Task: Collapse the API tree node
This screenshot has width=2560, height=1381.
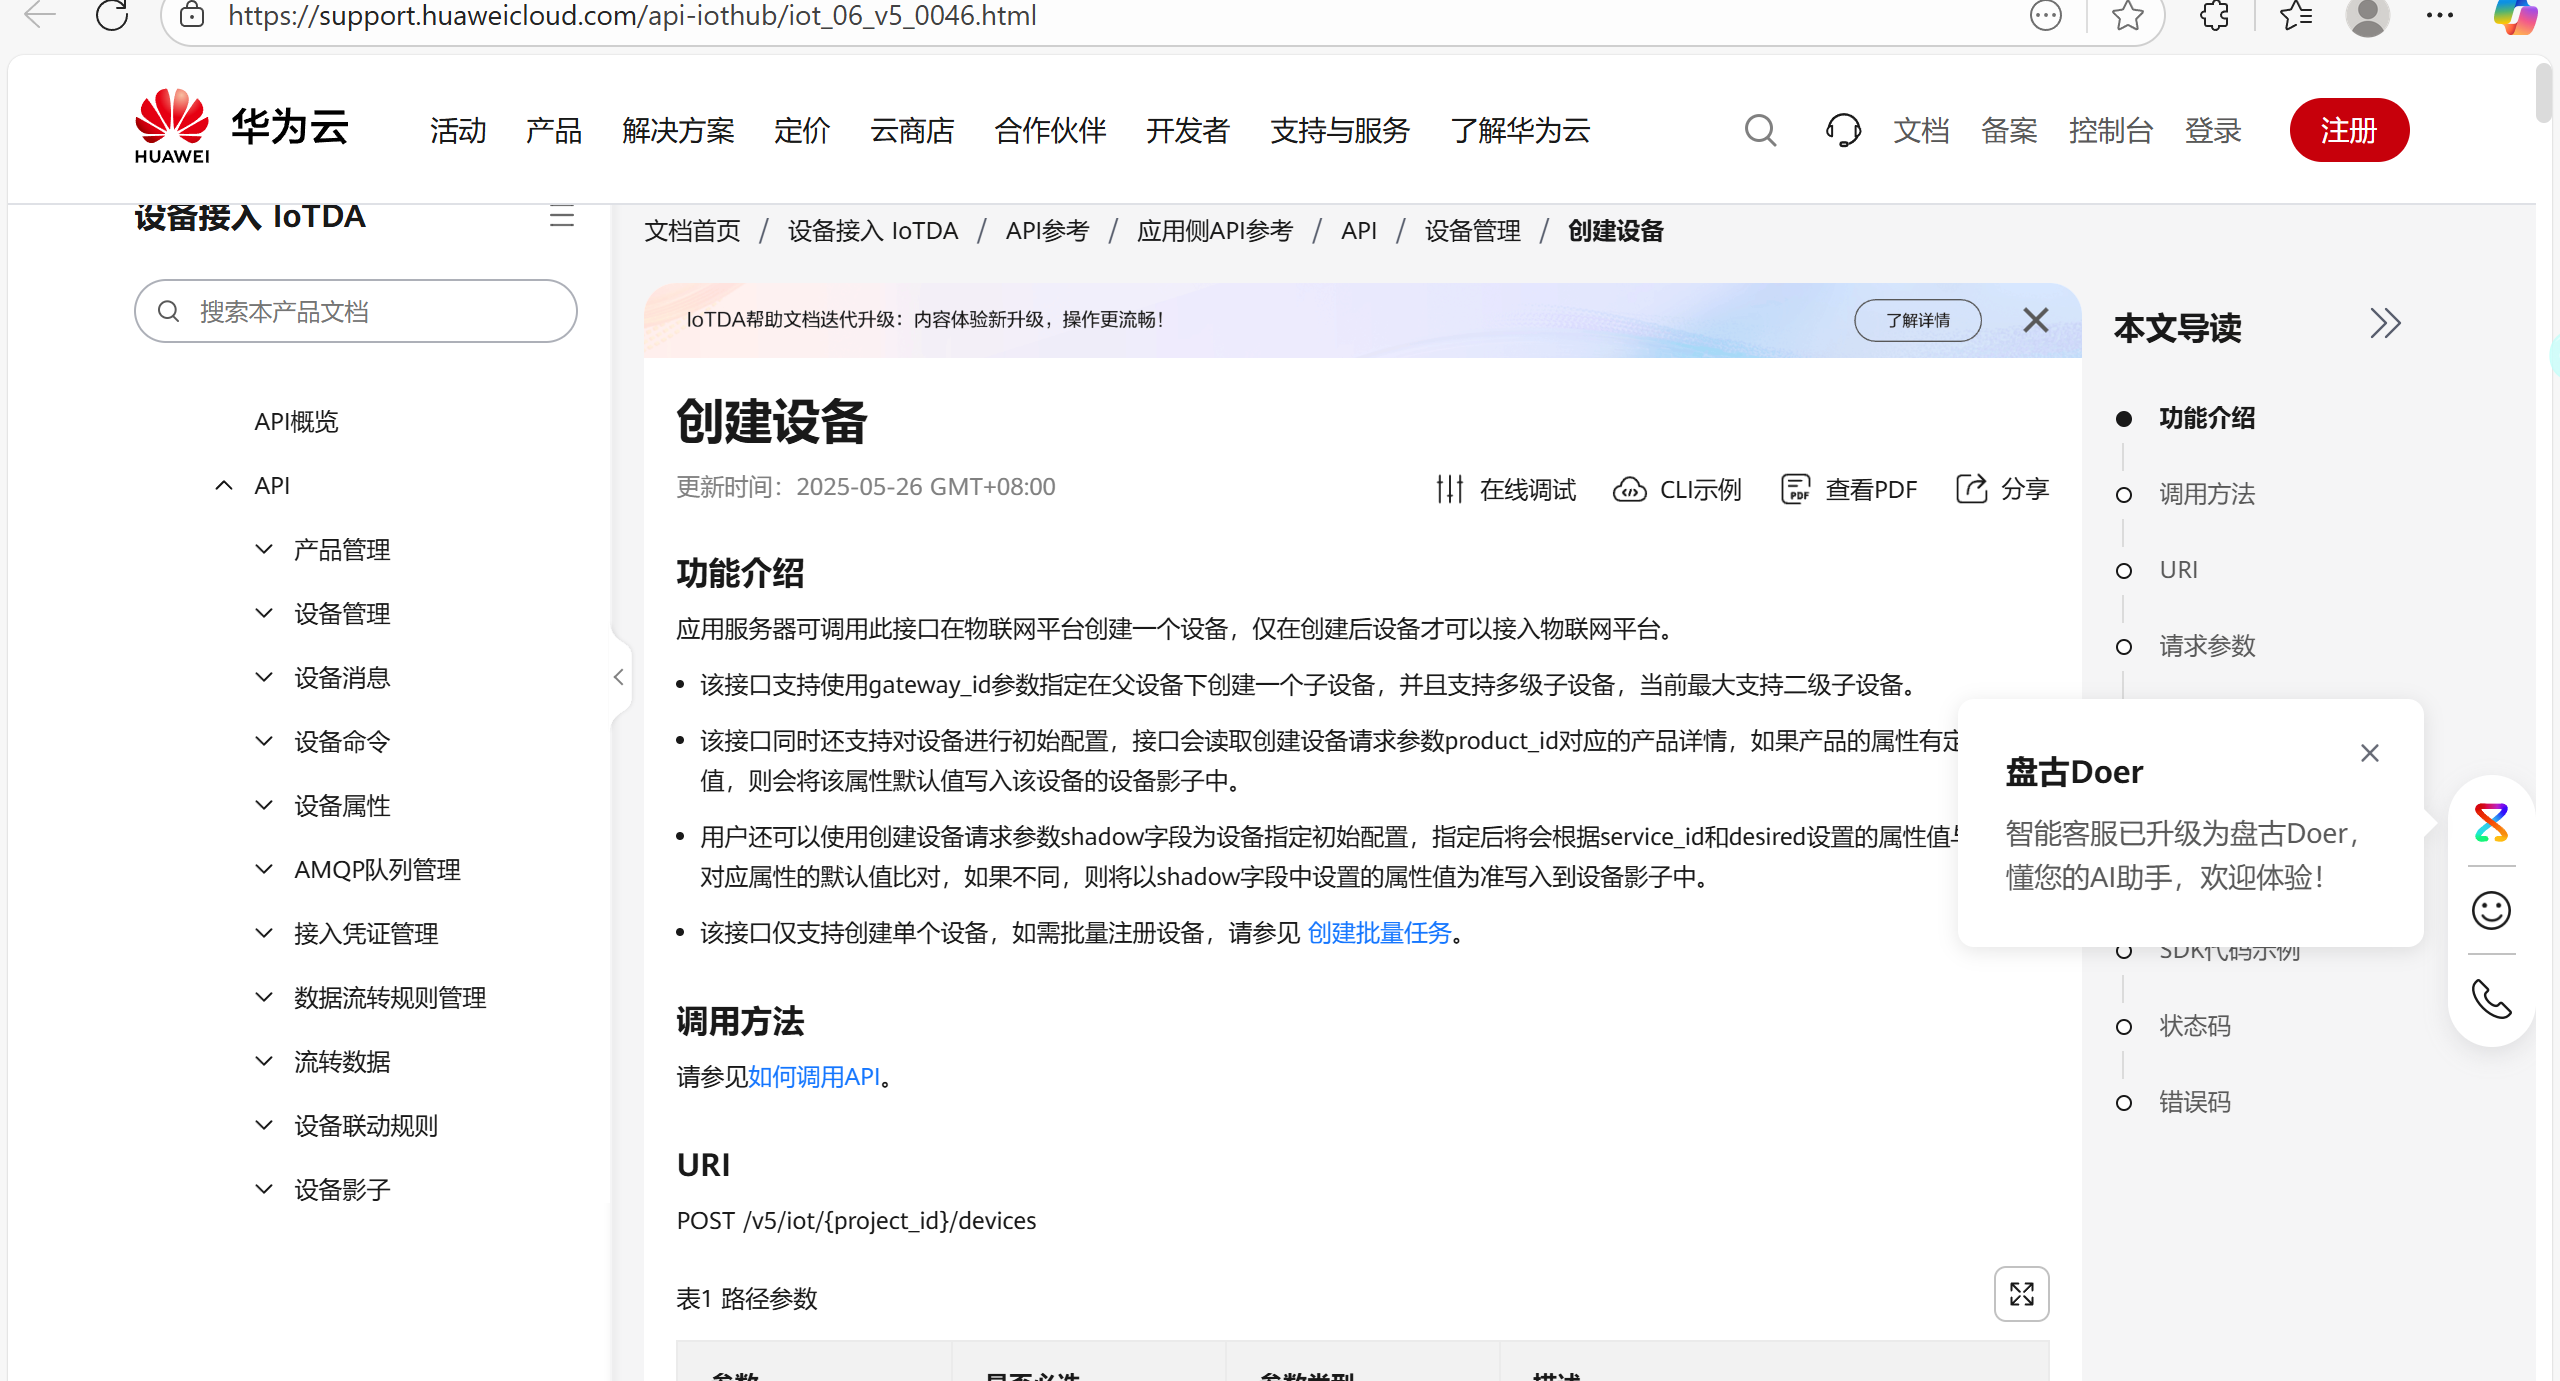Action: (224, 485)
